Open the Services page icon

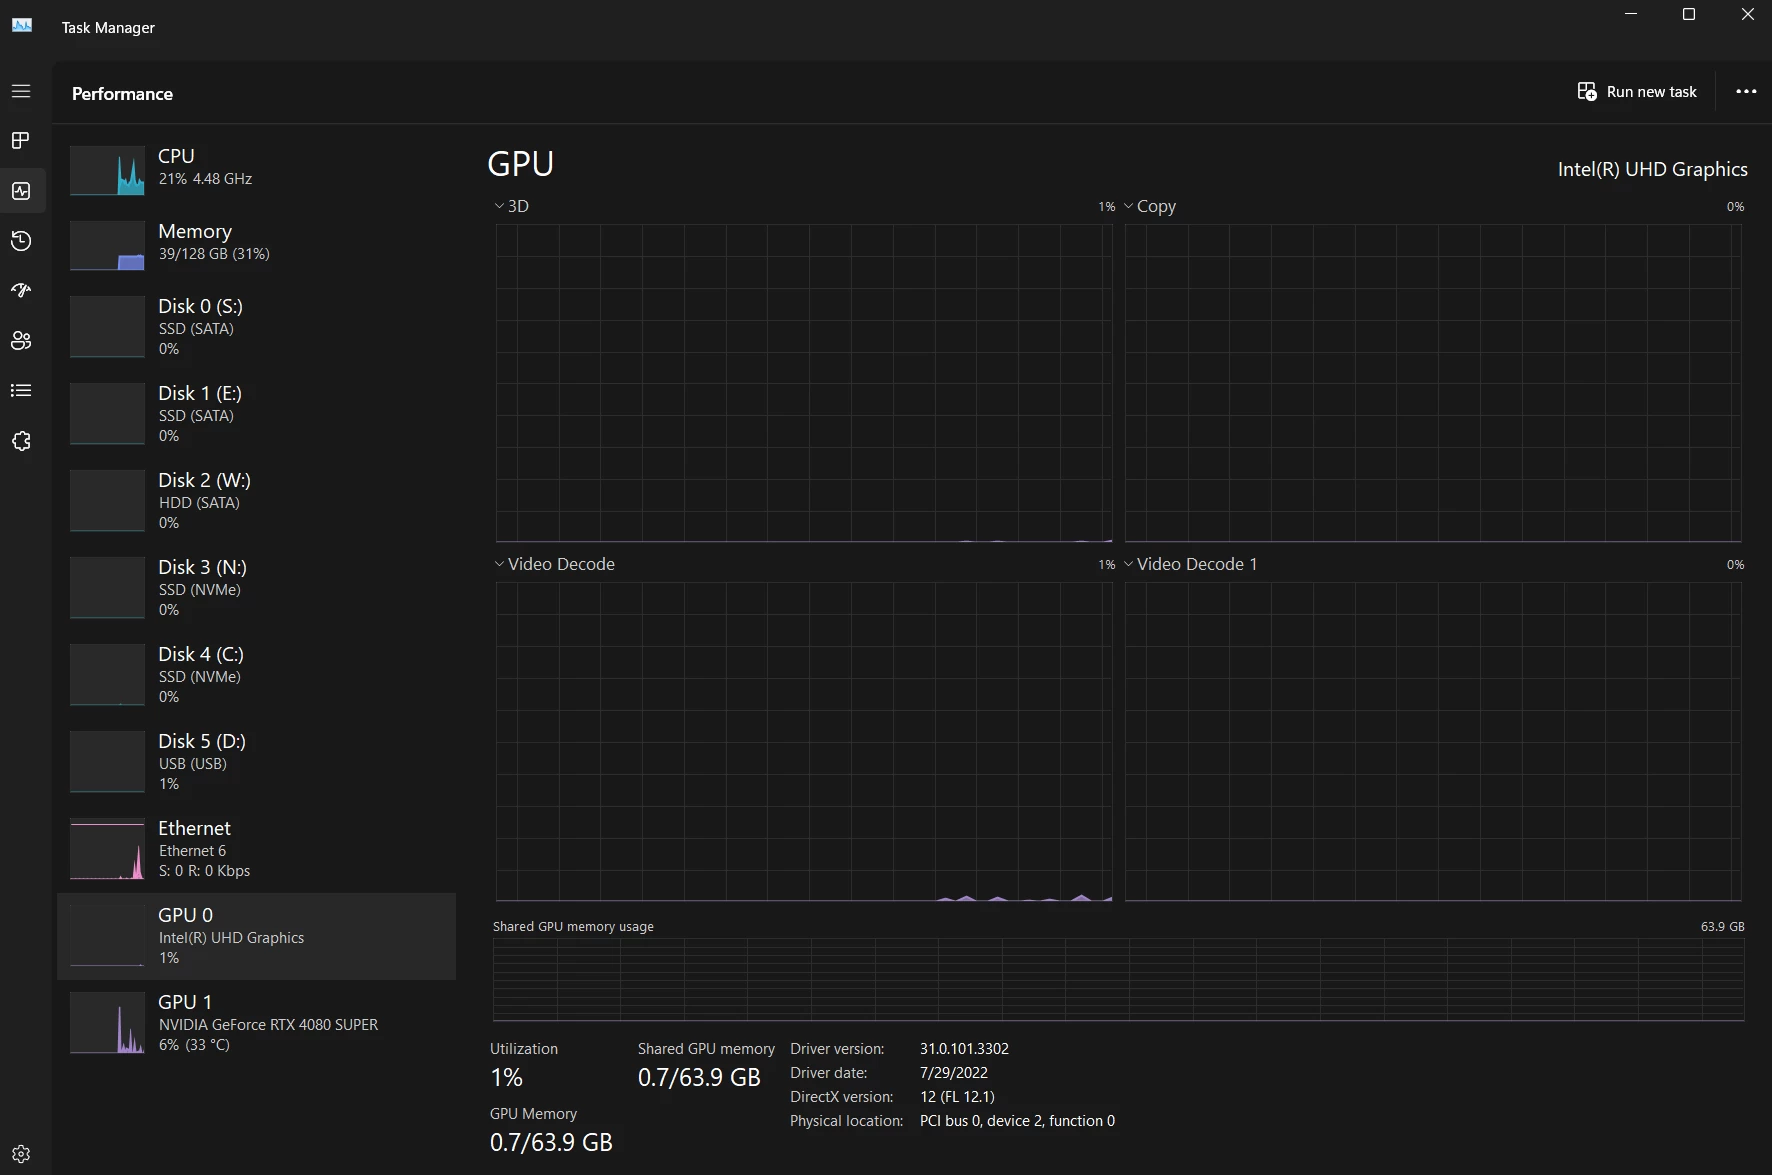pos(21,441)
